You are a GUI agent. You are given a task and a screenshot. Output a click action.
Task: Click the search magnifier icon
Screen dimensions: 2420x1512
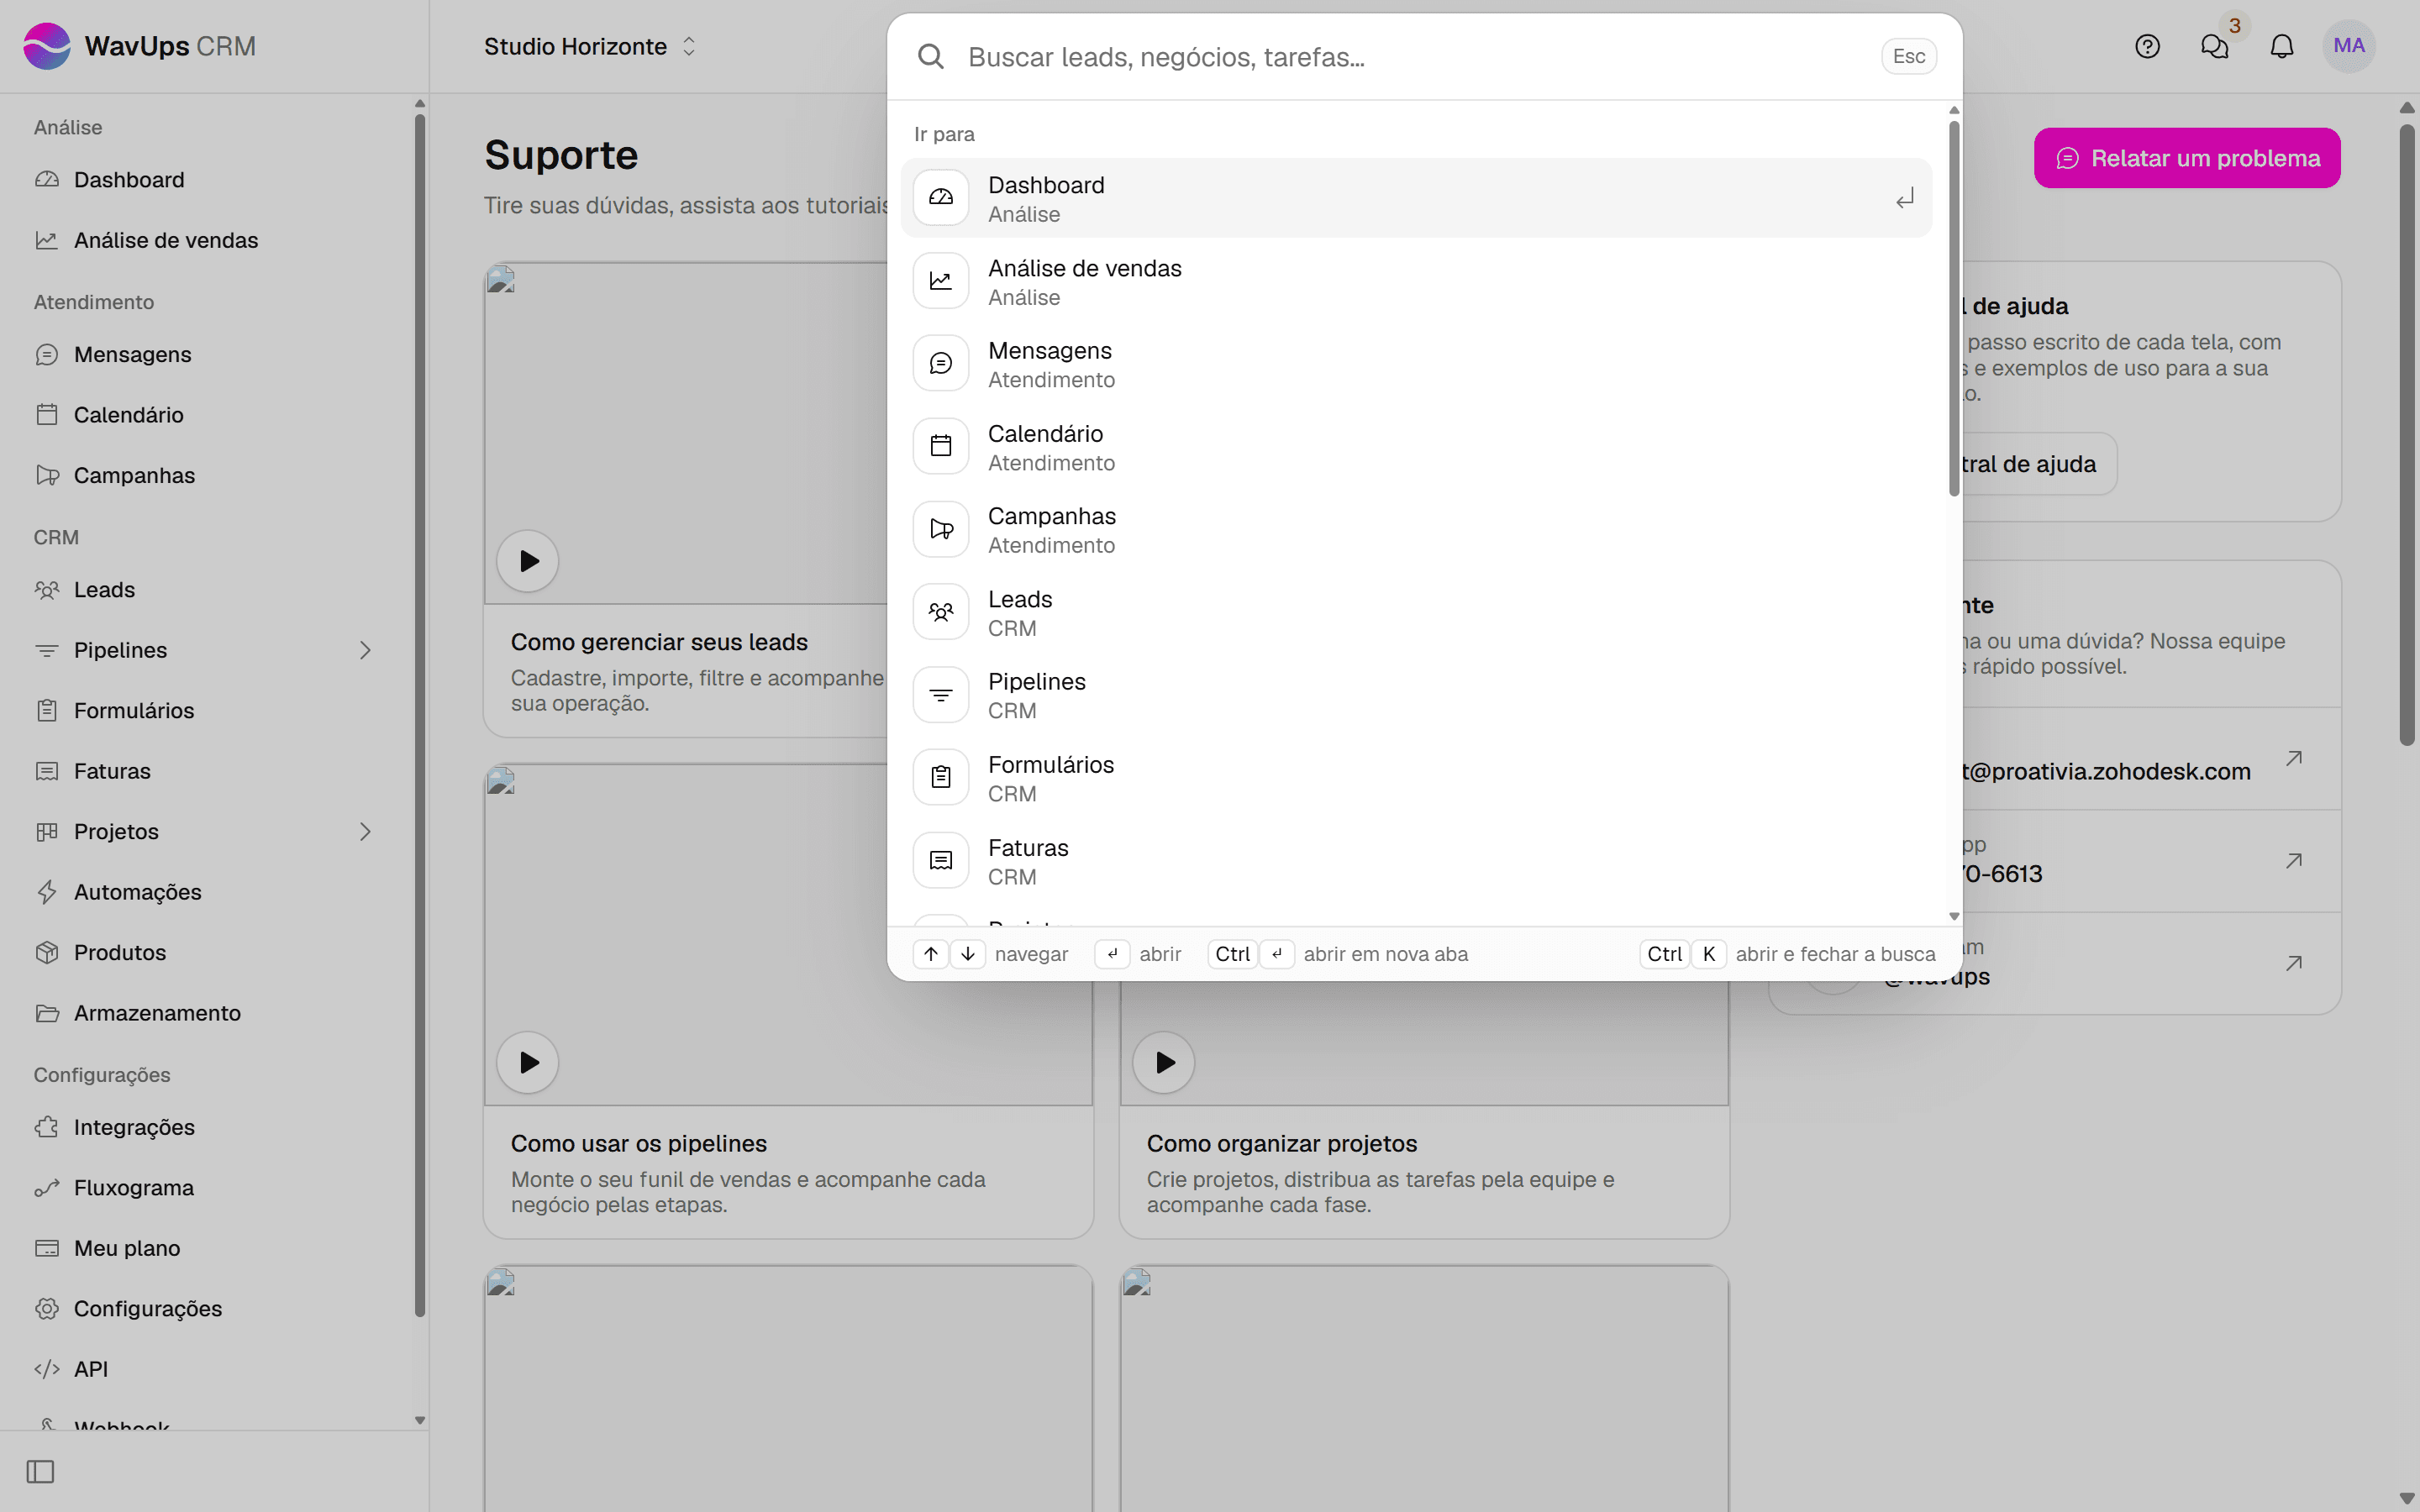point(930,57)
